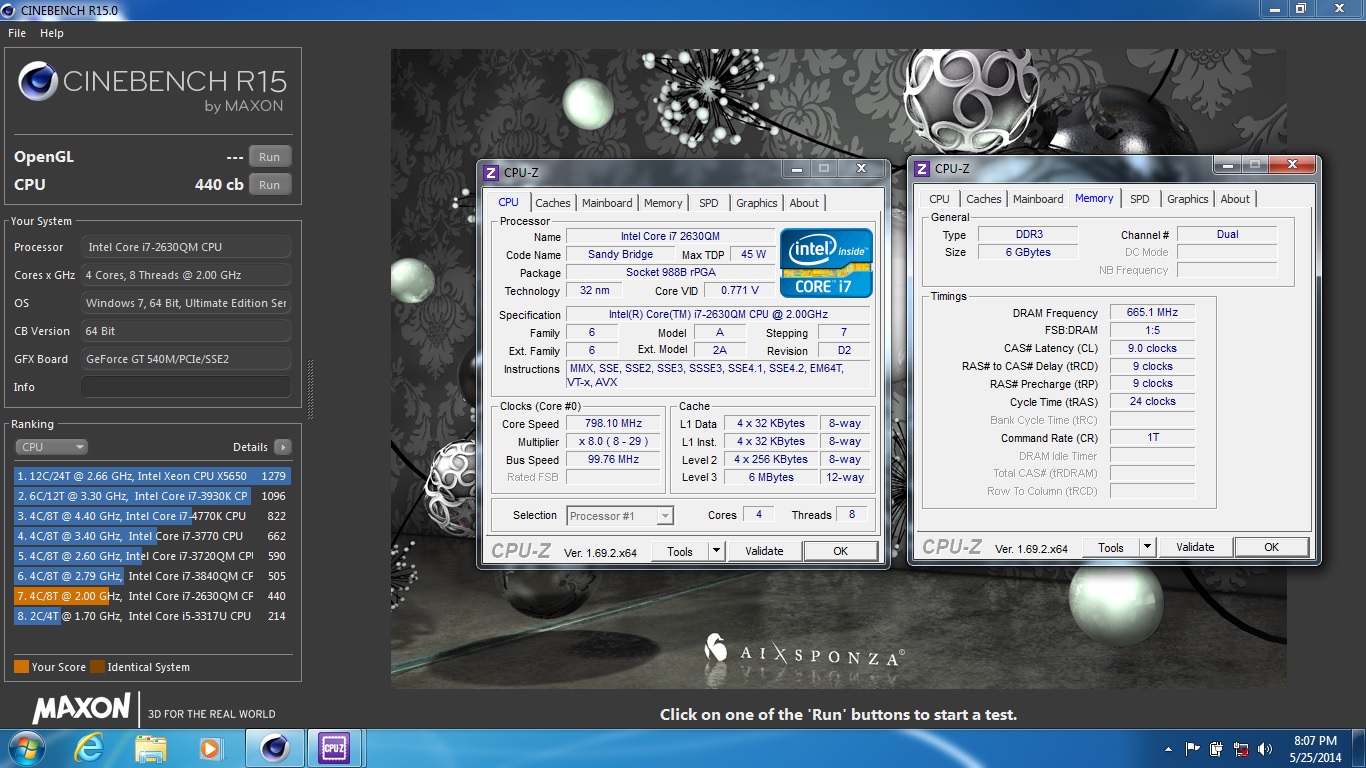Expand ranking Details arrow button
This screenshot has width=1366, height=768.
tap(283, 447)
